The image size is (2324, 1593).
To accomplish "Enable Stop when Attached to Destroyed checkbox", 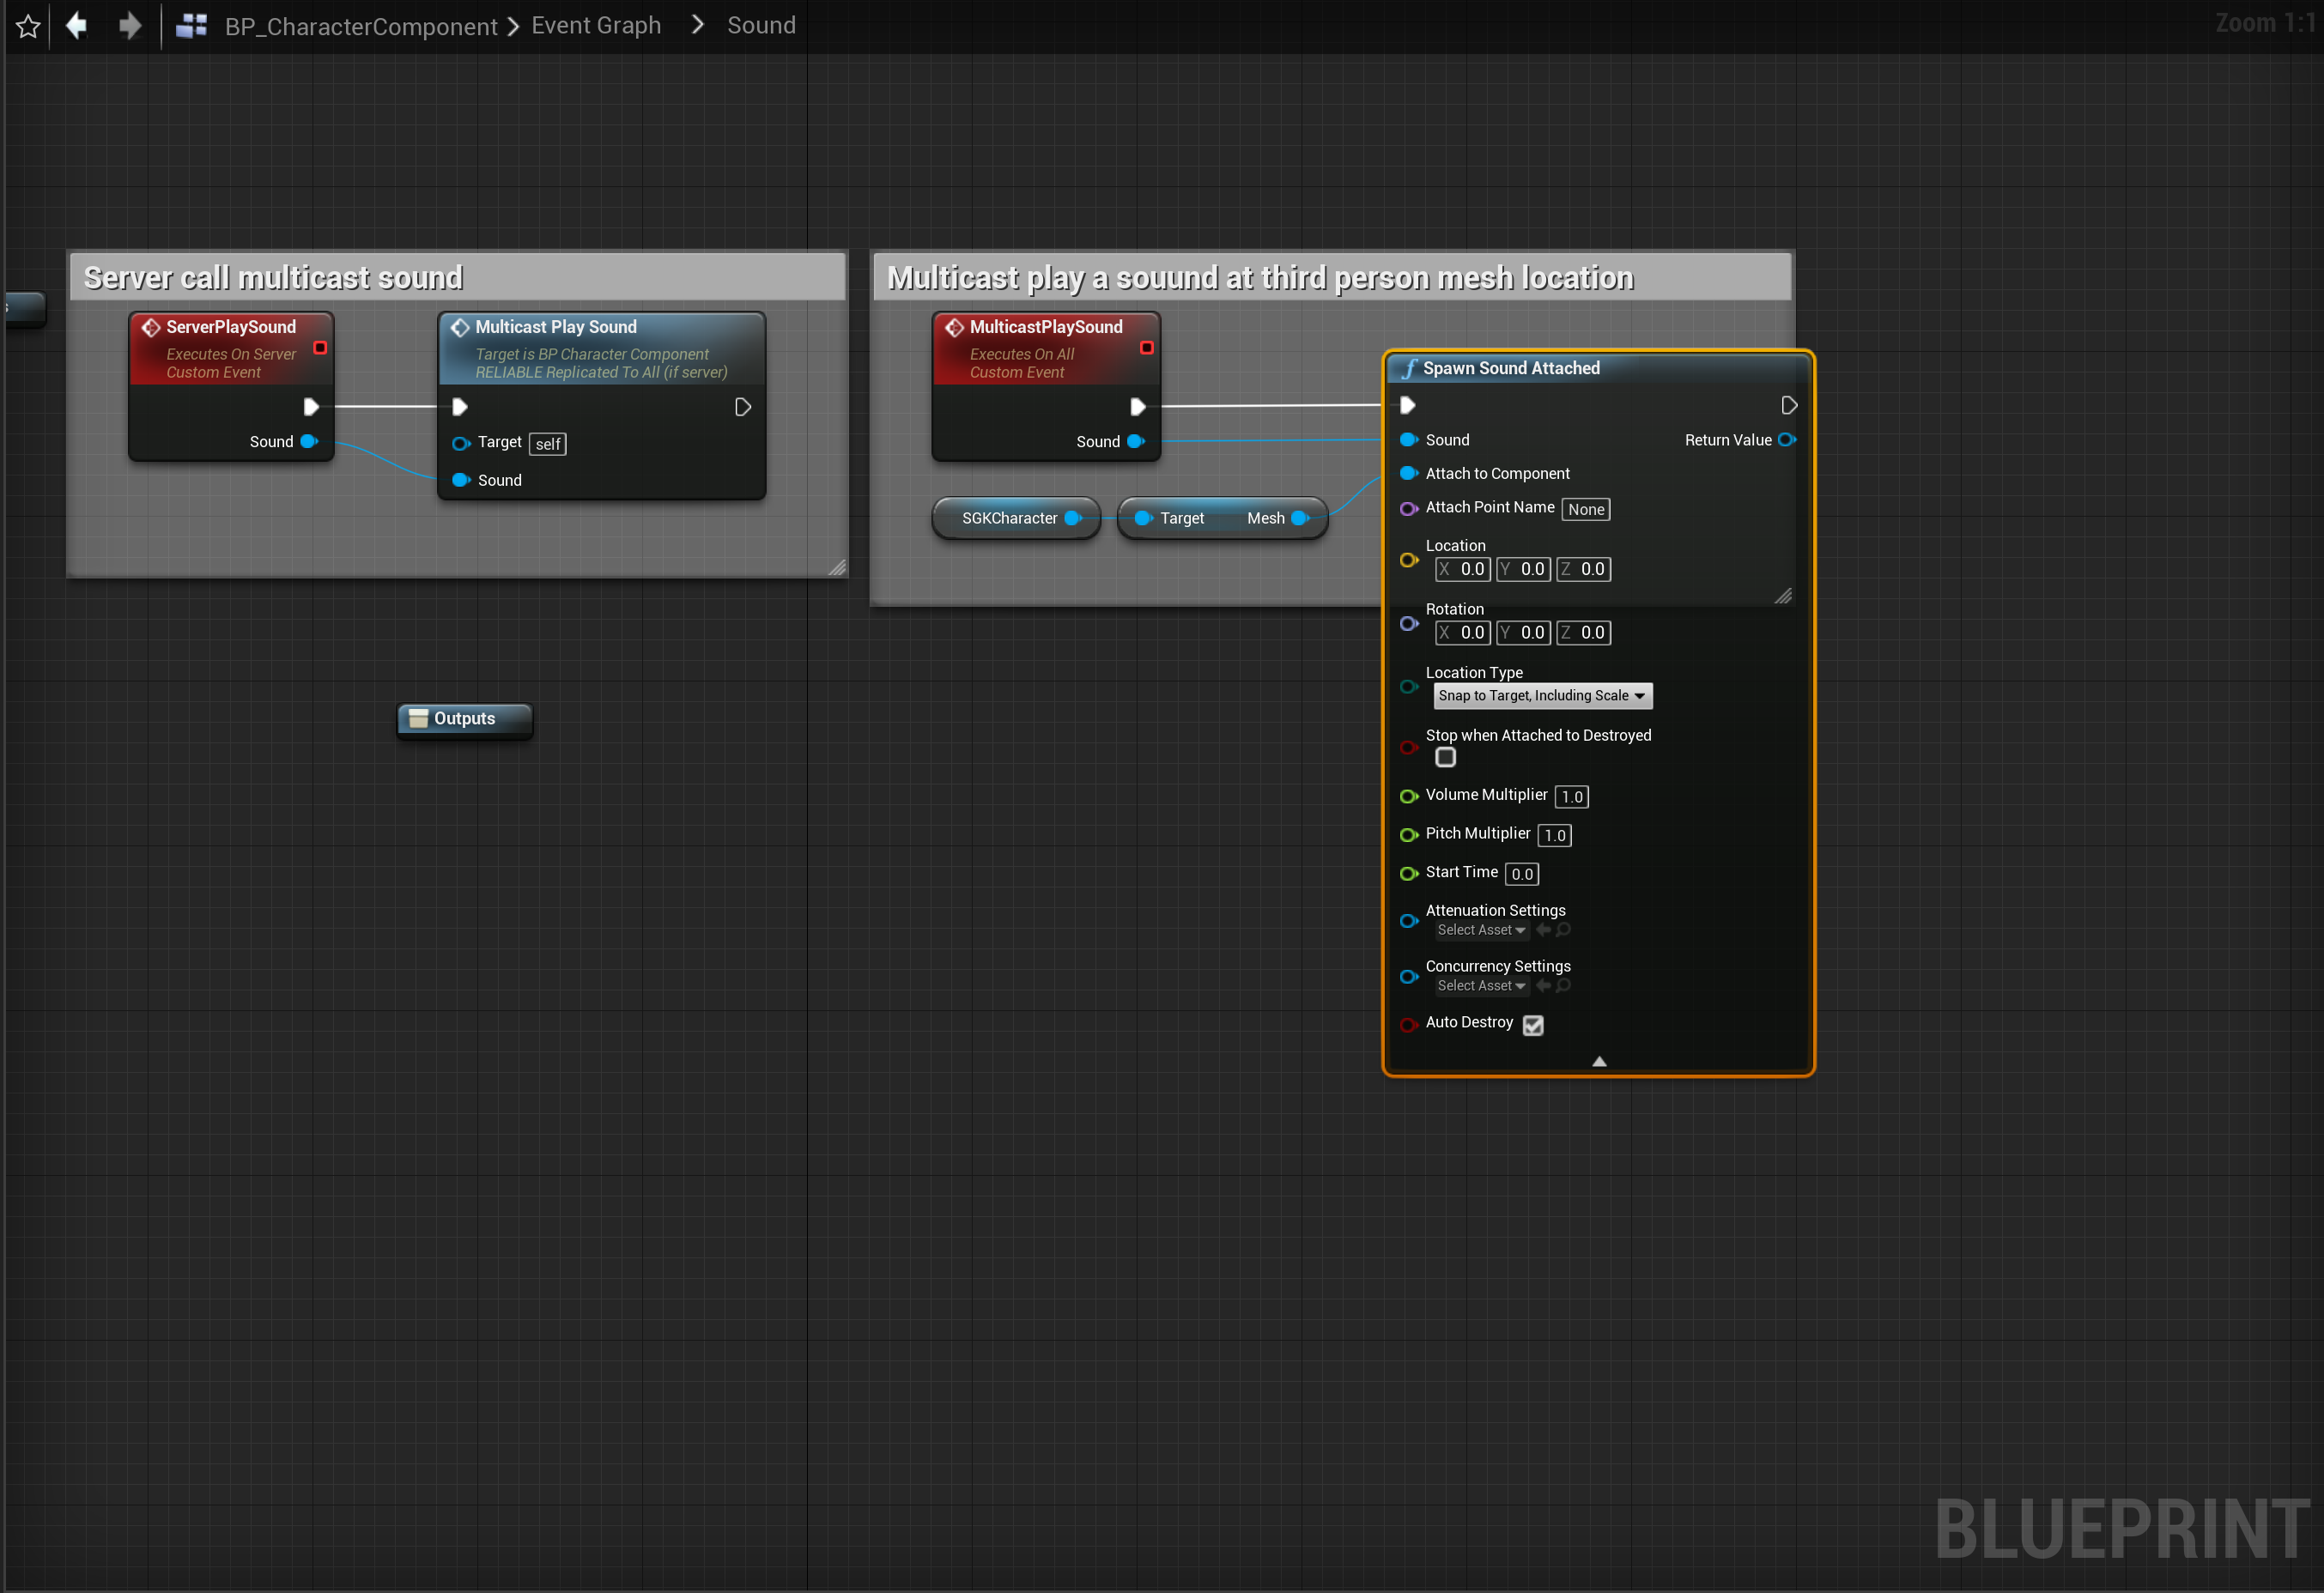I will 1445,758.
